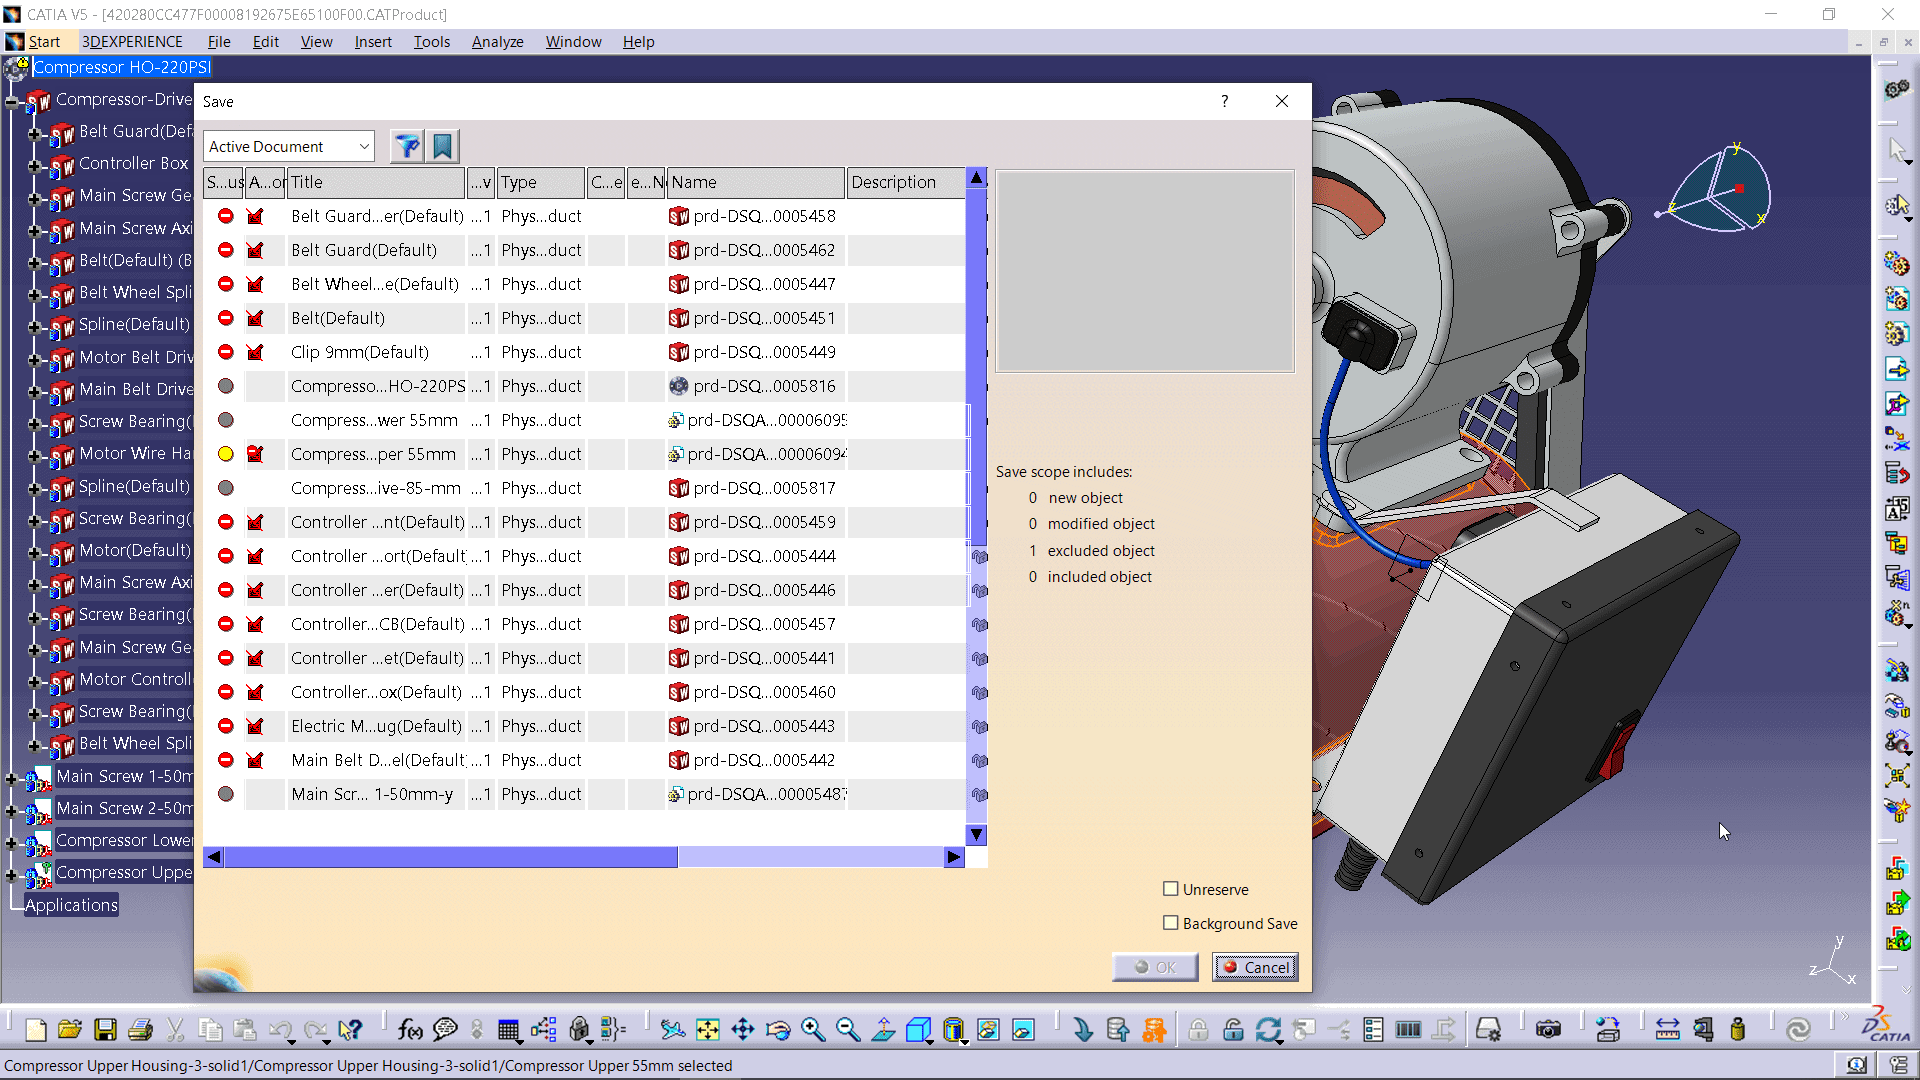Click the isometric cube view icon
Viewport: 1920px width, 1080px height.
(918, 1029)
